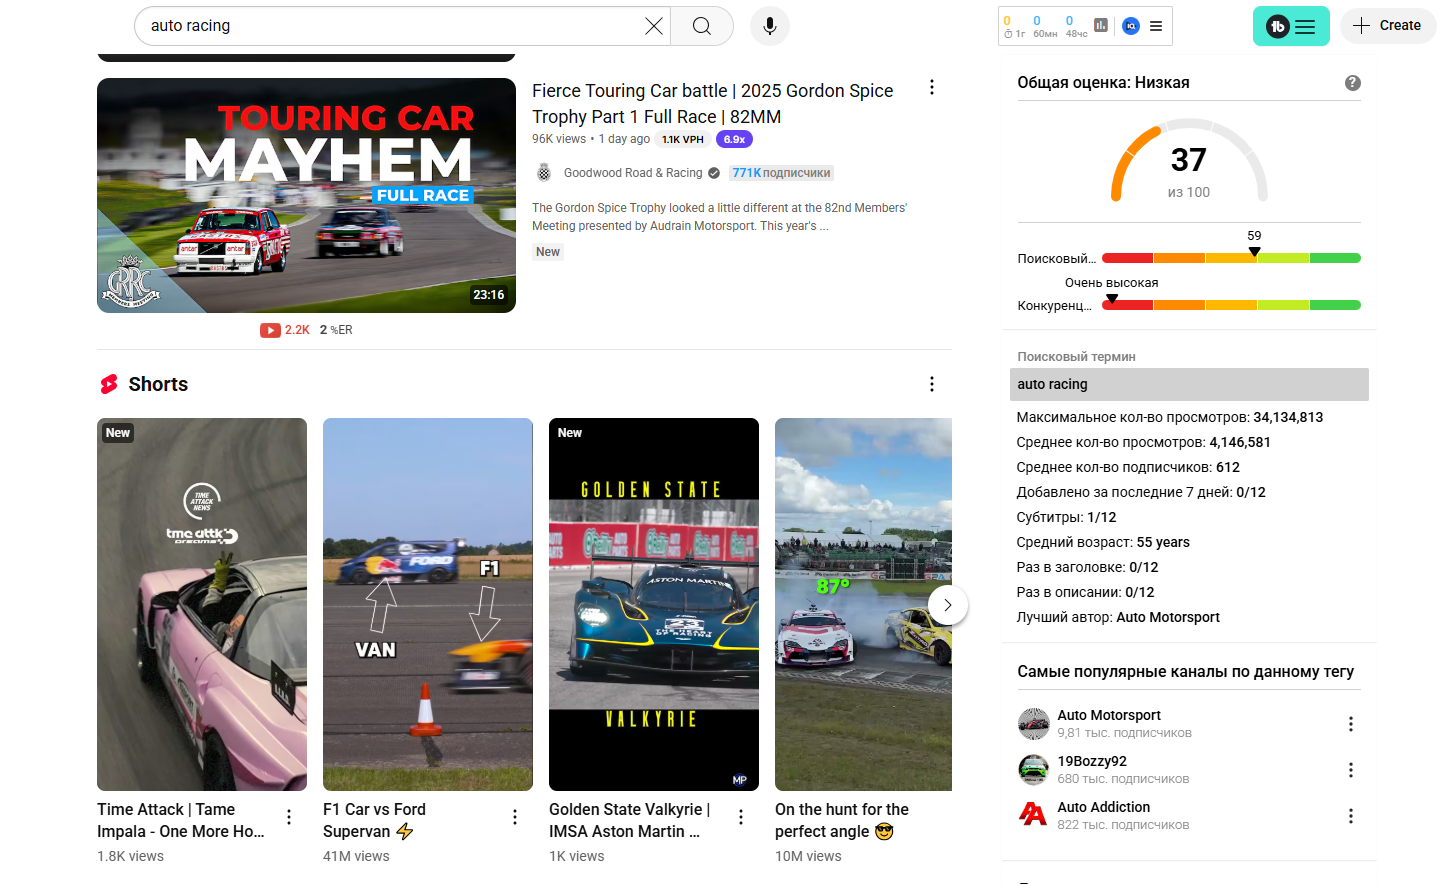The width and height of the screenshot is (1453, 884).
Task: Click the red YouTube icon next to 2.2K
Action: [270, 330]
